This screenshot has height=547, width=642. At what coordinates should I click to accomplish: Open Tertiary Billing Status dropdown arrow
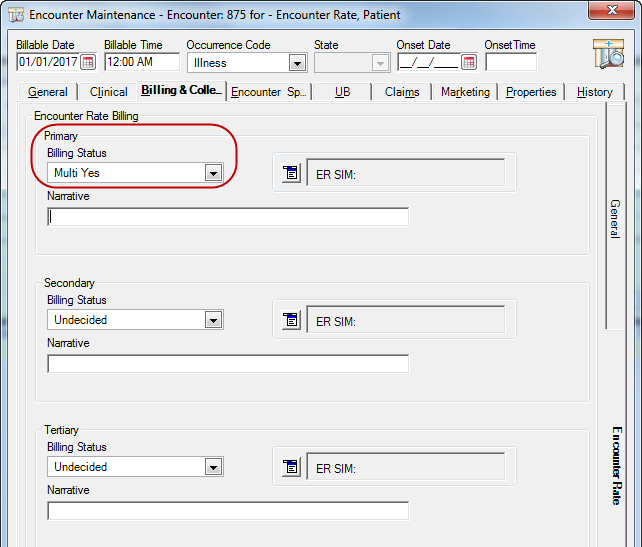213,467
